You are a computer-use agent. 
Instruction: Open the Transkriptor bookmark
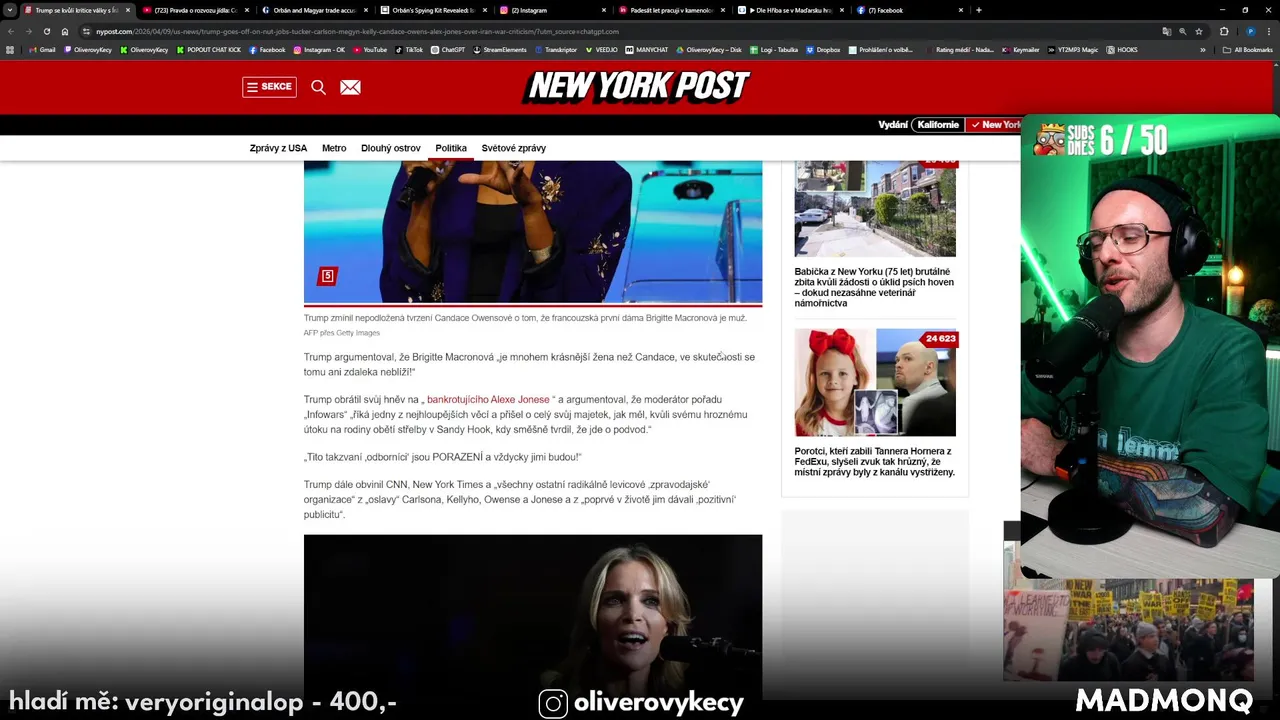[x=556, y=49]
